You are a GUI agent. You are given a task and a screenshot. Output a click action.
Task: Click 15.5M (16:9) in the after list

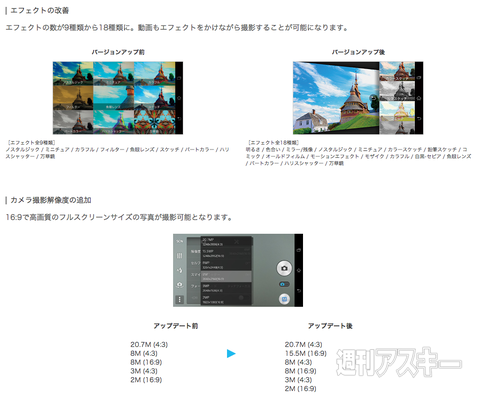(x=306, y=353)
